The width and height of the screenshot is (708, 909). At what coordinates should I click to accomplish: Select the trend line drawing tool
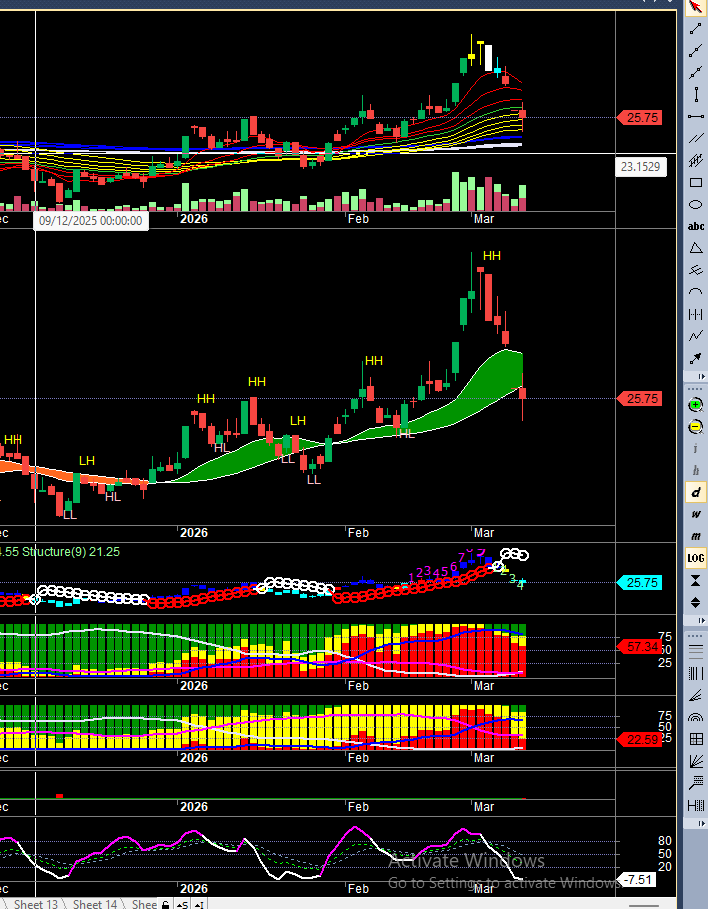click(696, 30)
